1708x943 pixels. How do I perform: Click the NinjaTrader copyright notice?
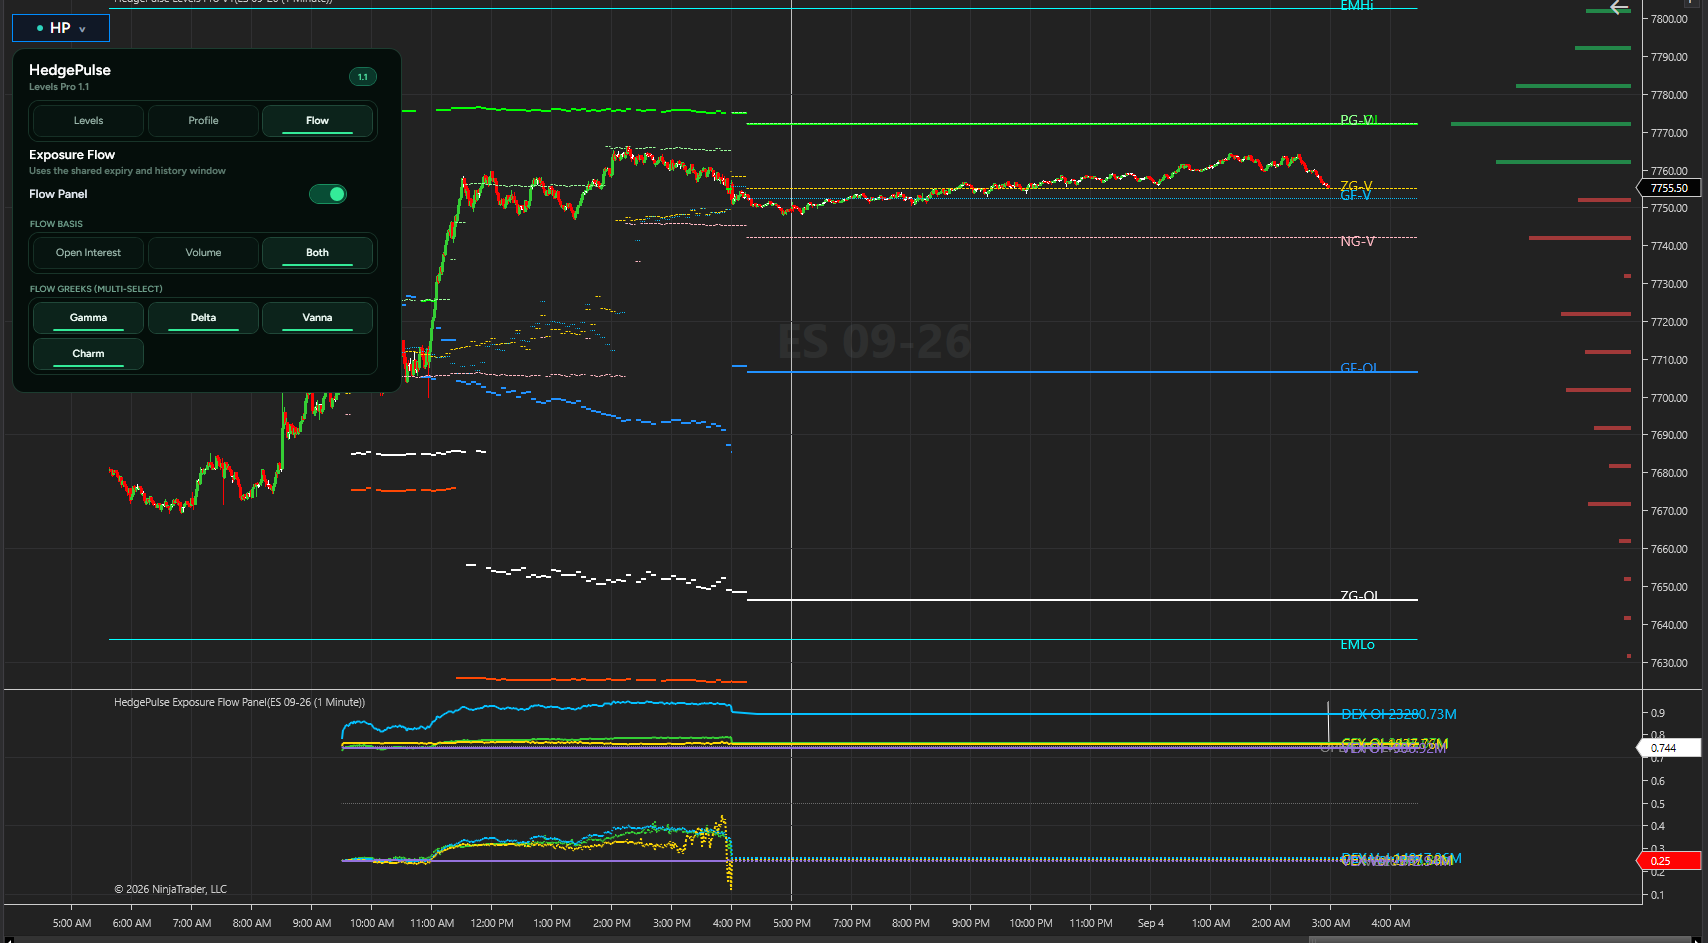point(170,889)
